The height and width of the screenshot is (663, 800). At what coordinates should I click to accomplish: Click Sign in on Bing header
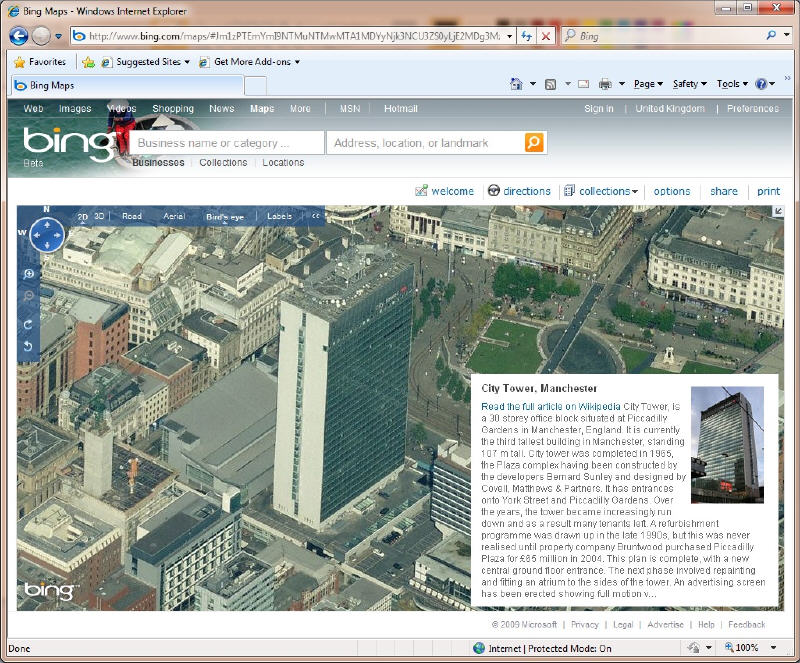(599, 109)
